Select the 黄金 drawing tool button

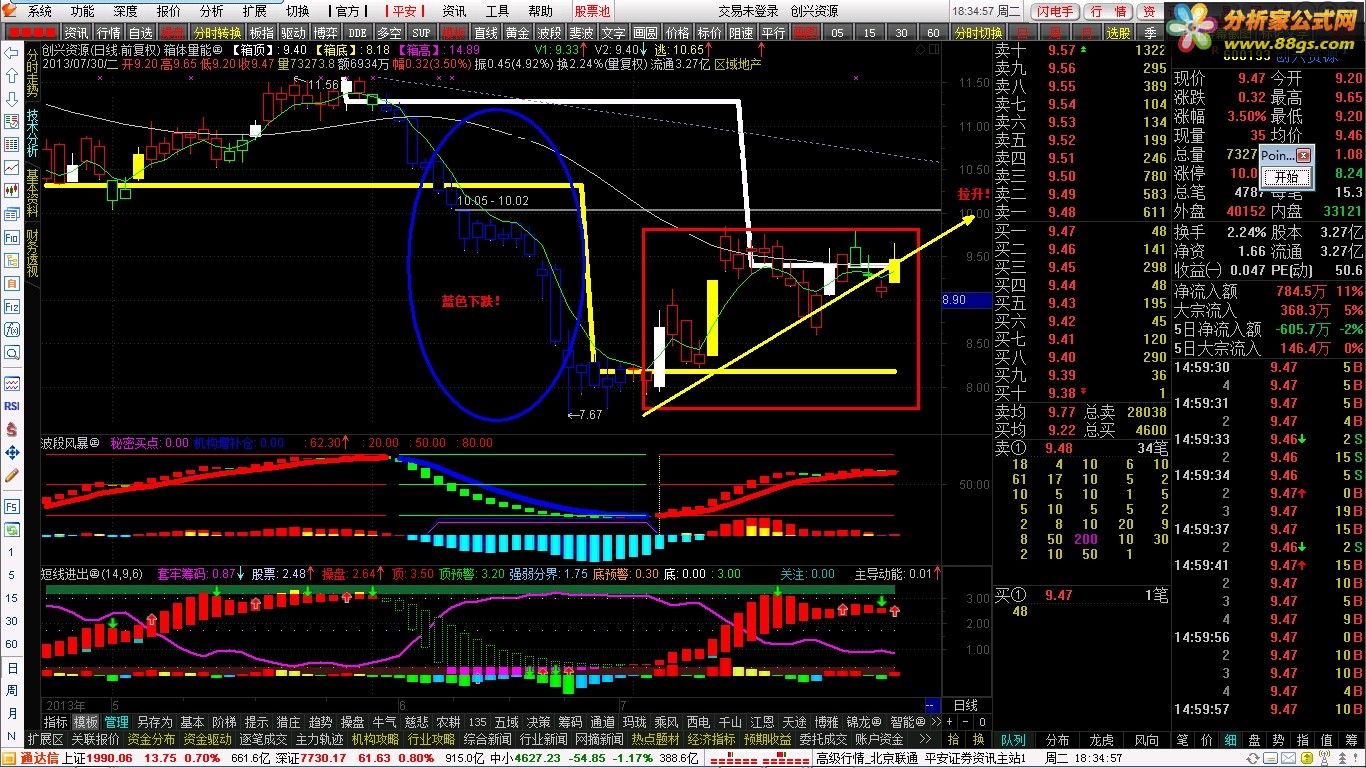(517, 33)
